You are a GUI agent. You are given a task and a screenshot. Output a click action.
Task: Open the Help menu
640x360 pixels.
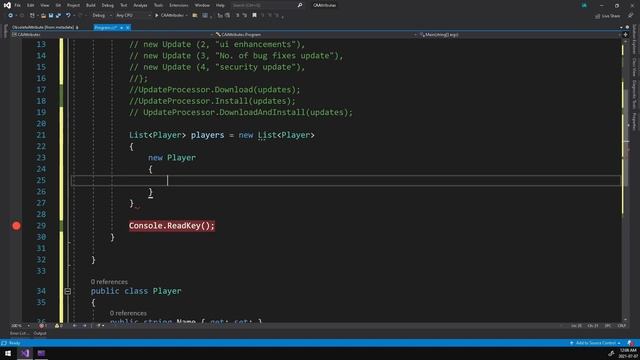tap(220, 5)
